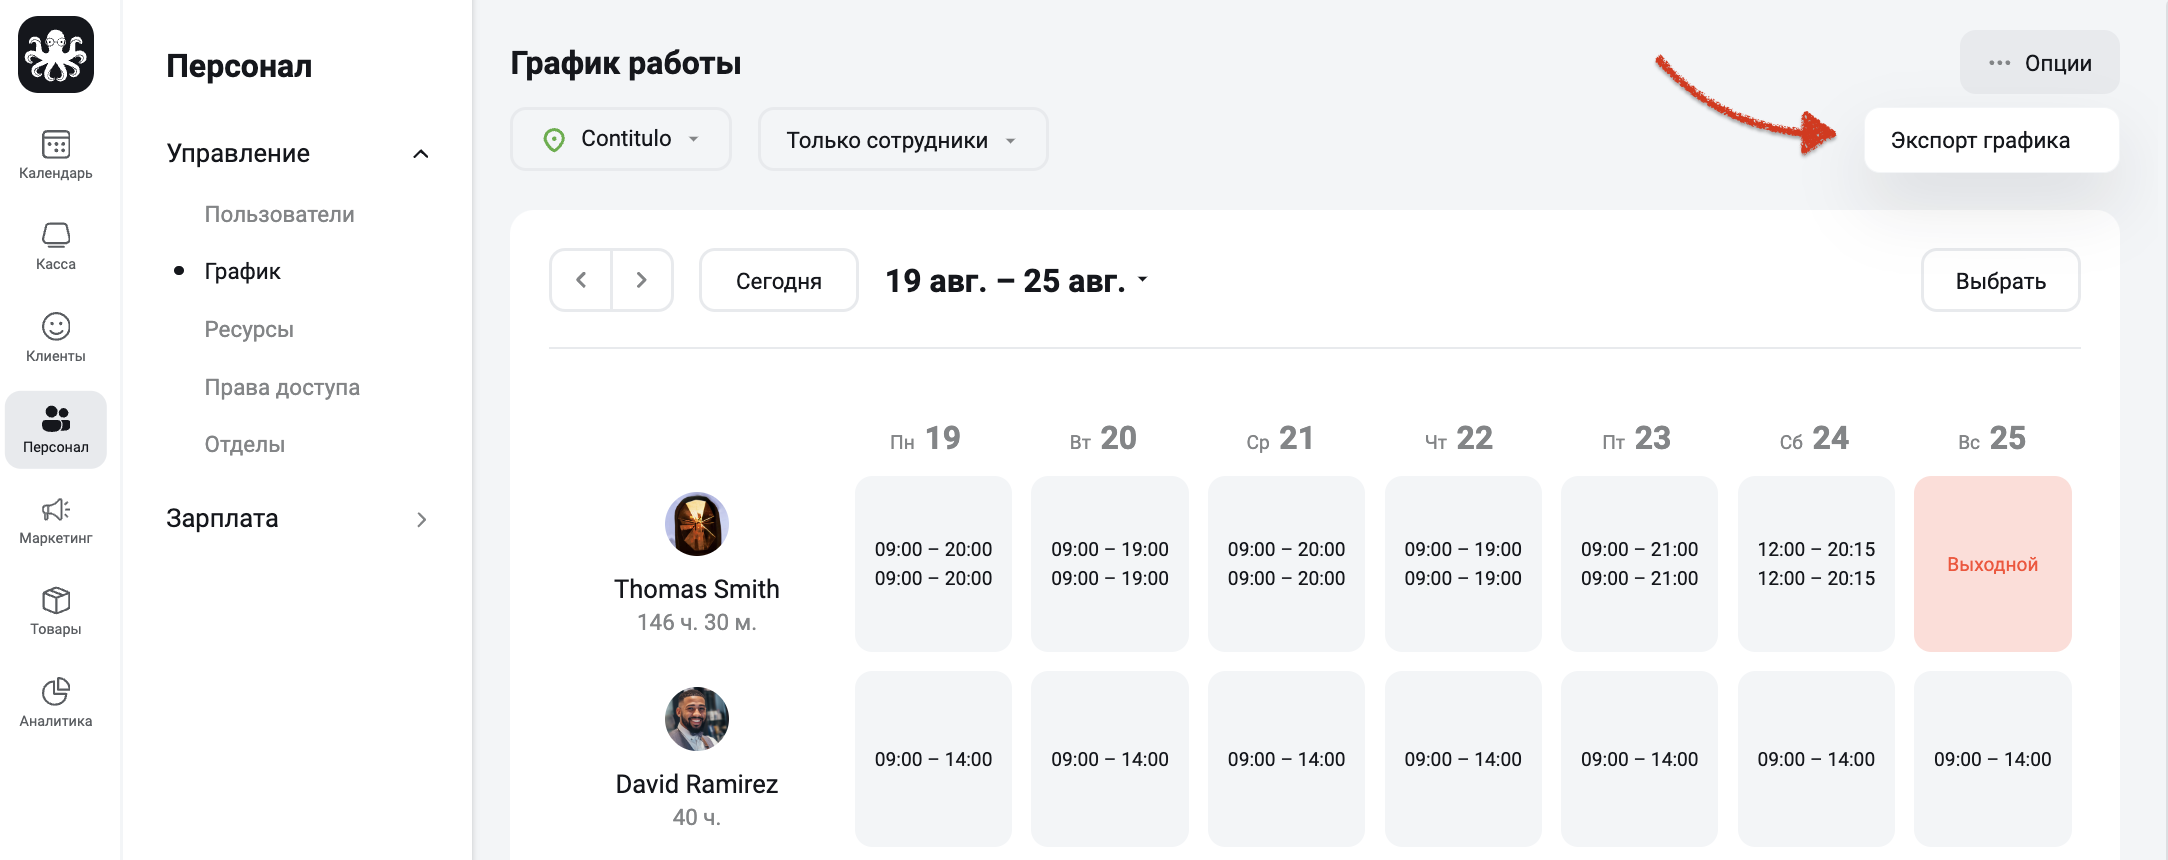Open David Ramirez's Monday 19 shift cell

pyautogui.click(x=933, y=759)
